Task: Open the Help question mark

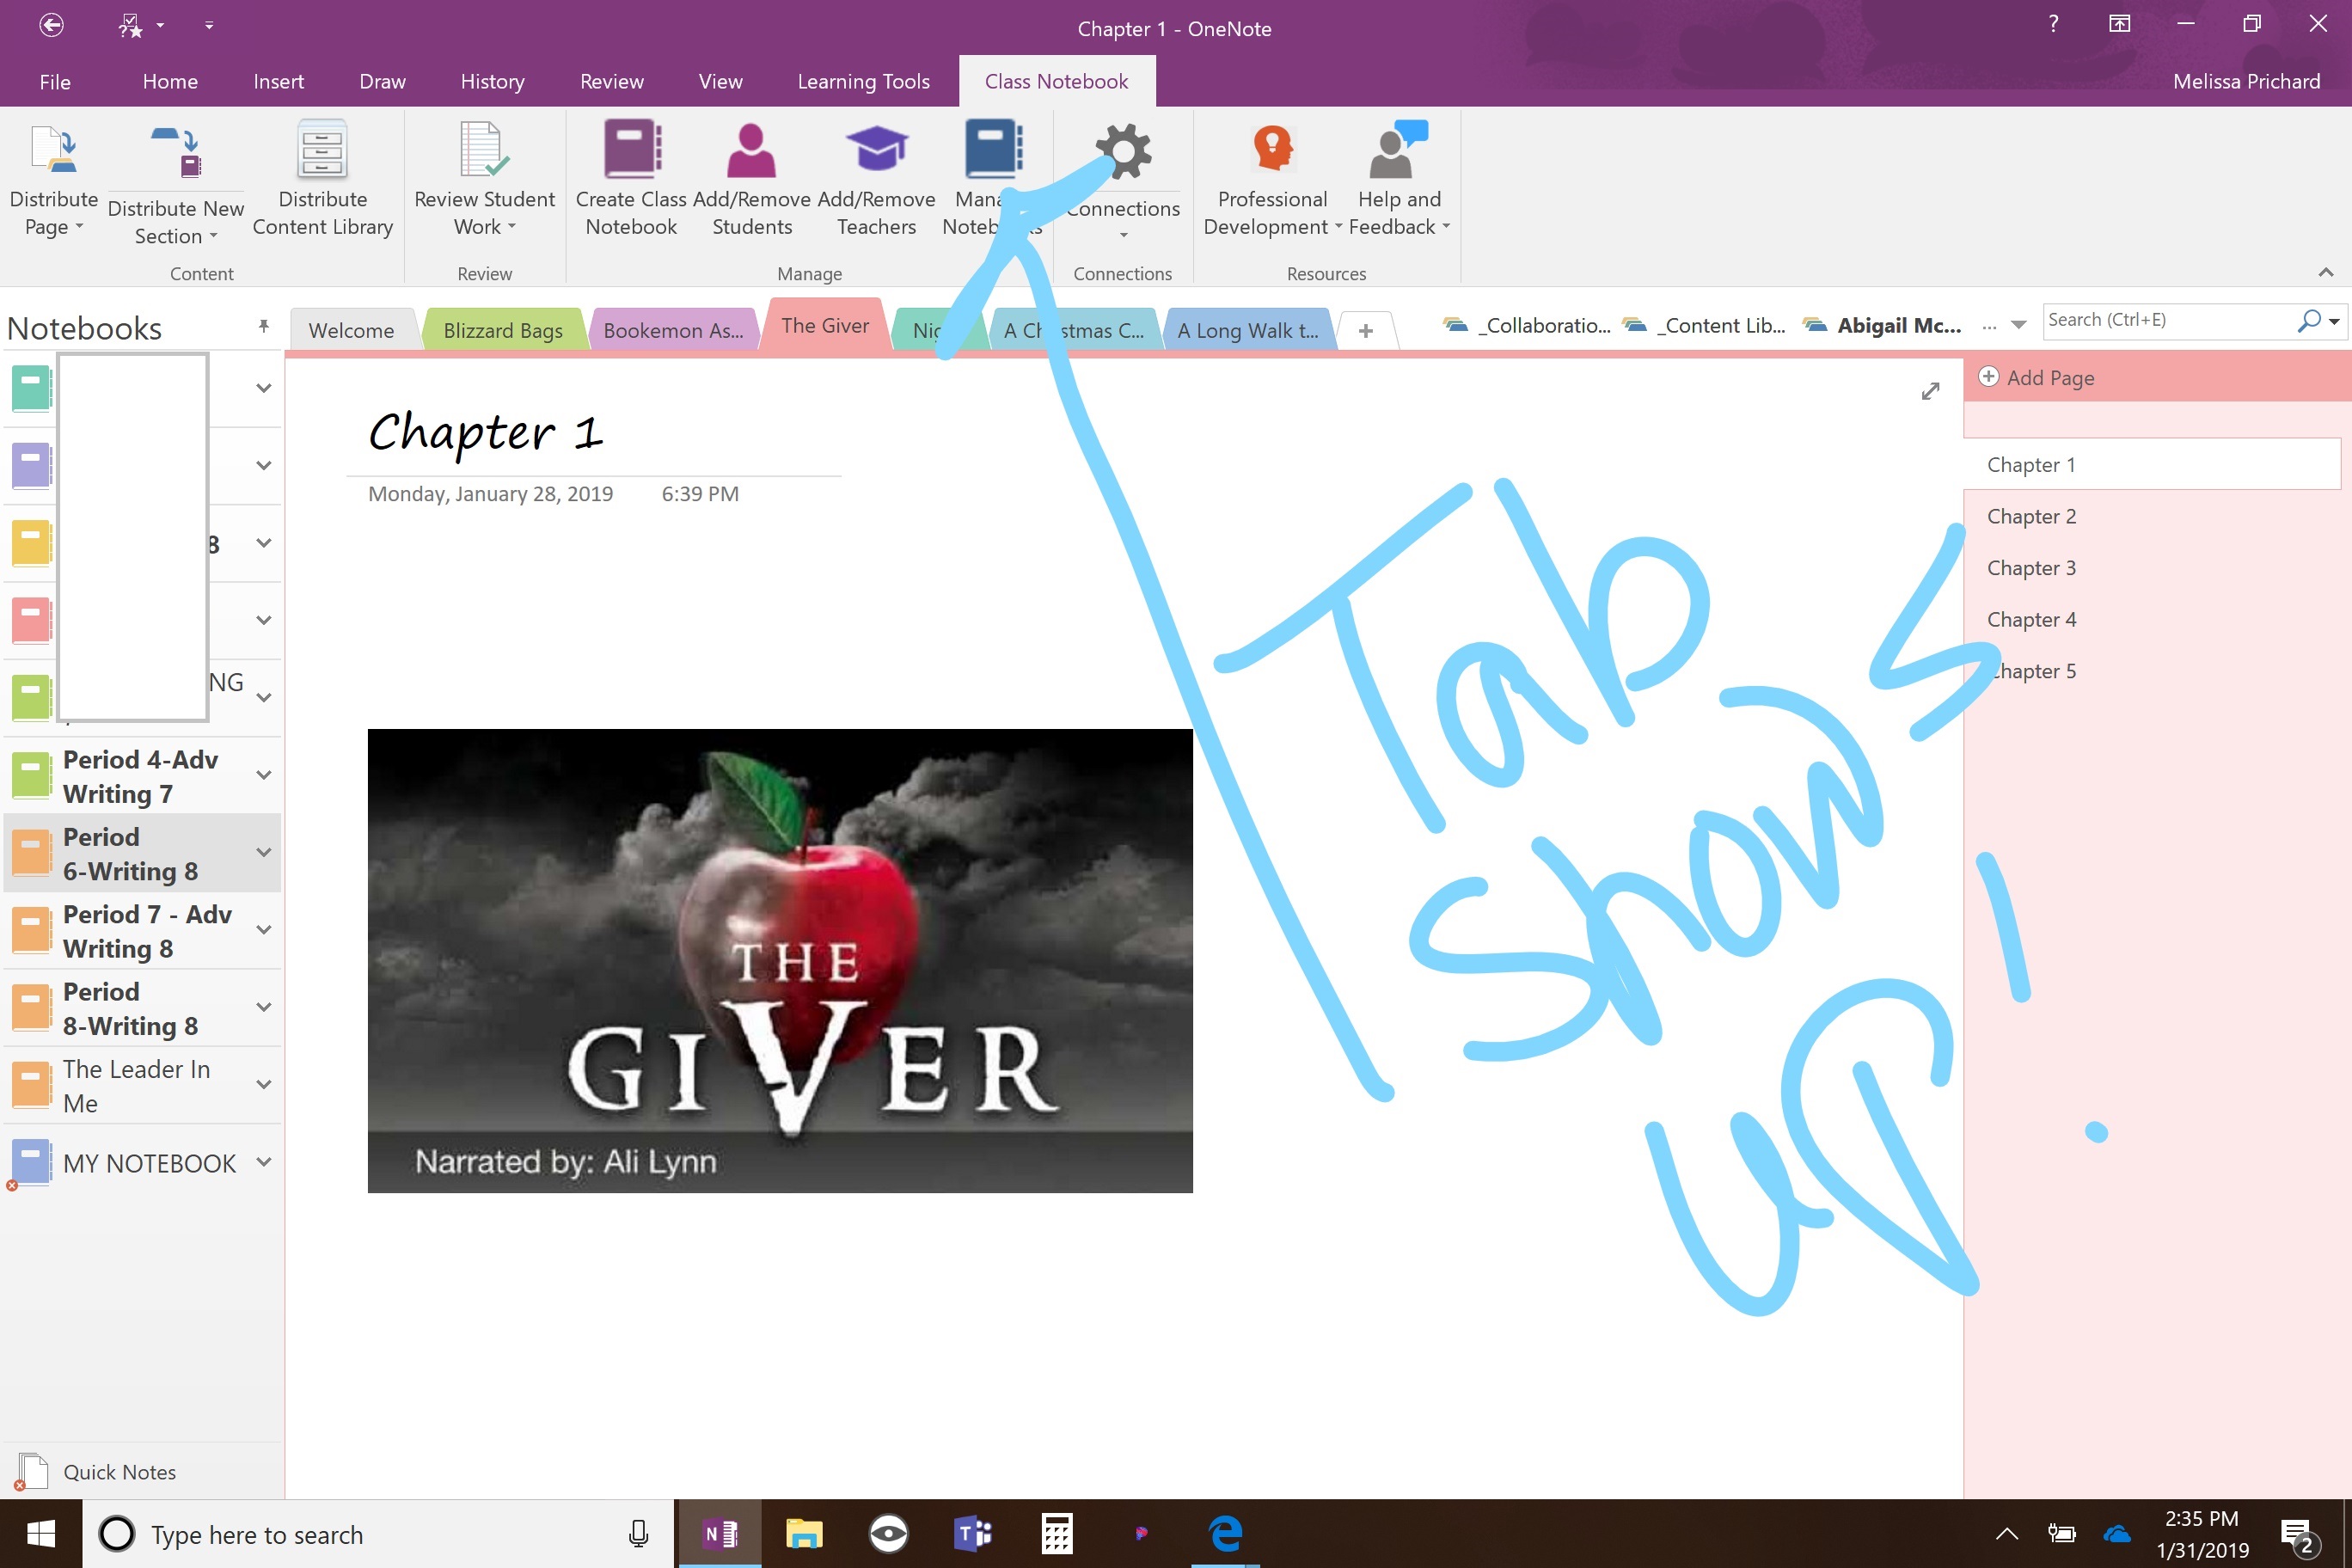Action: (x=2053, y=24)
